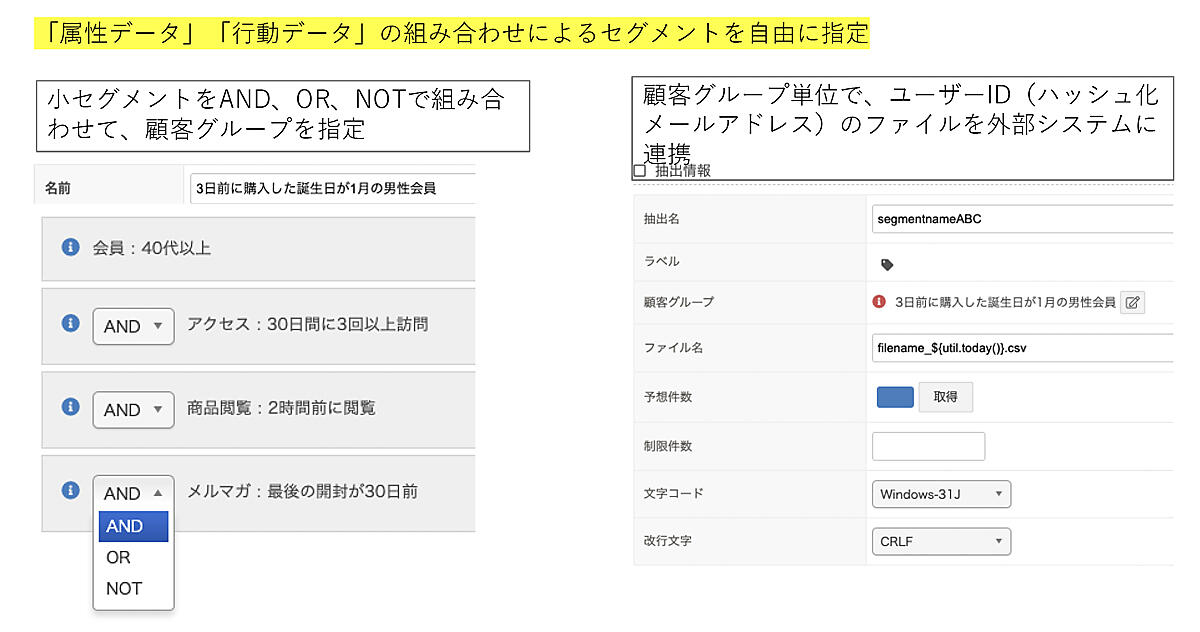Open the 文字コード Windows-31J dropdown
Viewport: 1200px width, 632px height.
(941, 494)
